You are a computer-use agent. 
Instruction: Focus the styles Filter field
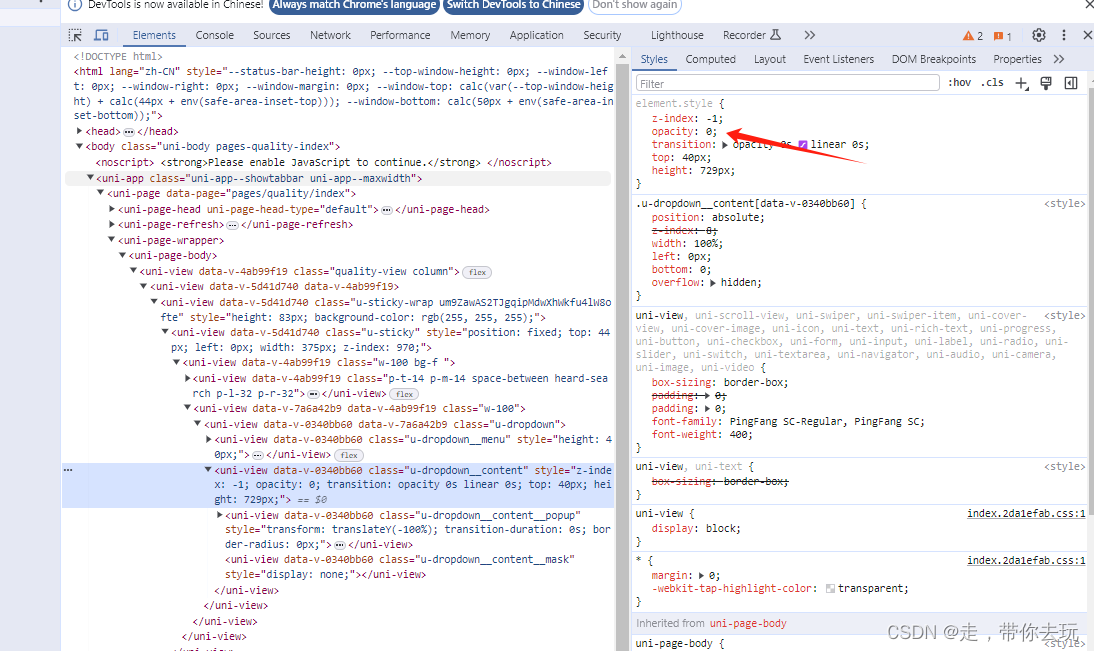[788, 84]
